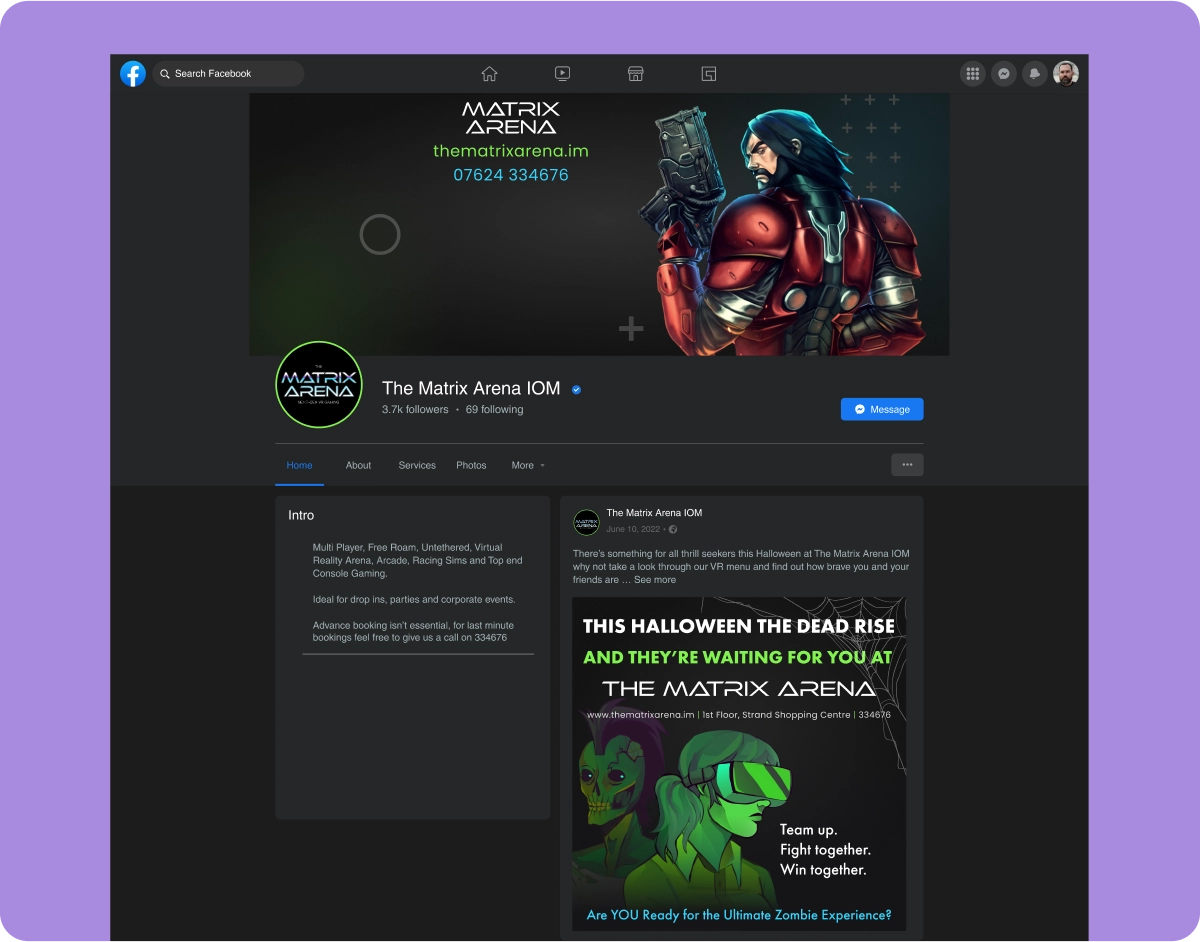Open the Home feed icon
Screen dimensions: 1200x942
[x=489, y=74]
